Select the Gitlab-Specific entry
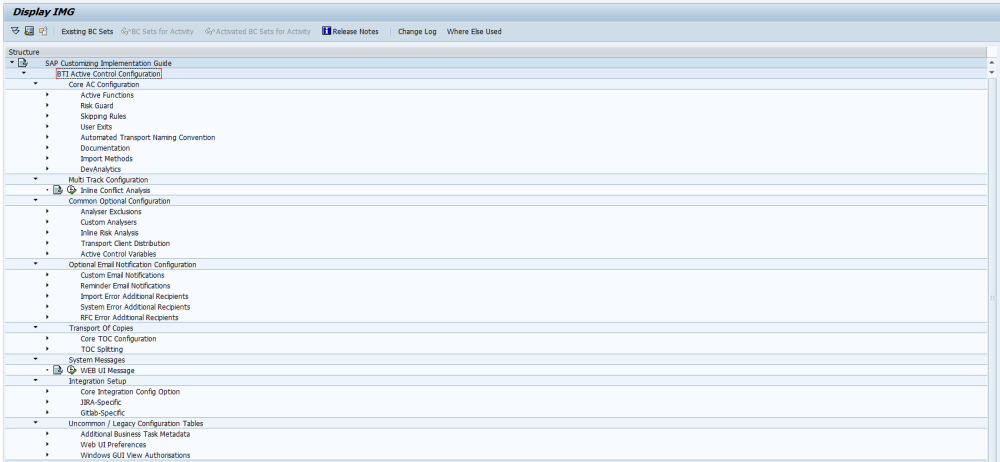 (x=103, y=413)
